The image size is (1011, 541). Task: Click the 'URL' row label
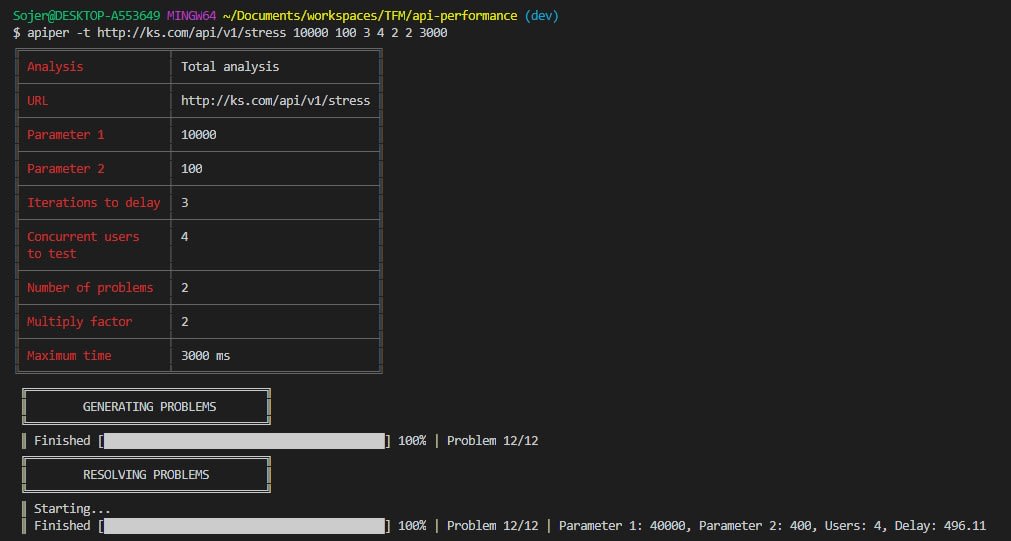click(x=37, y=101)
